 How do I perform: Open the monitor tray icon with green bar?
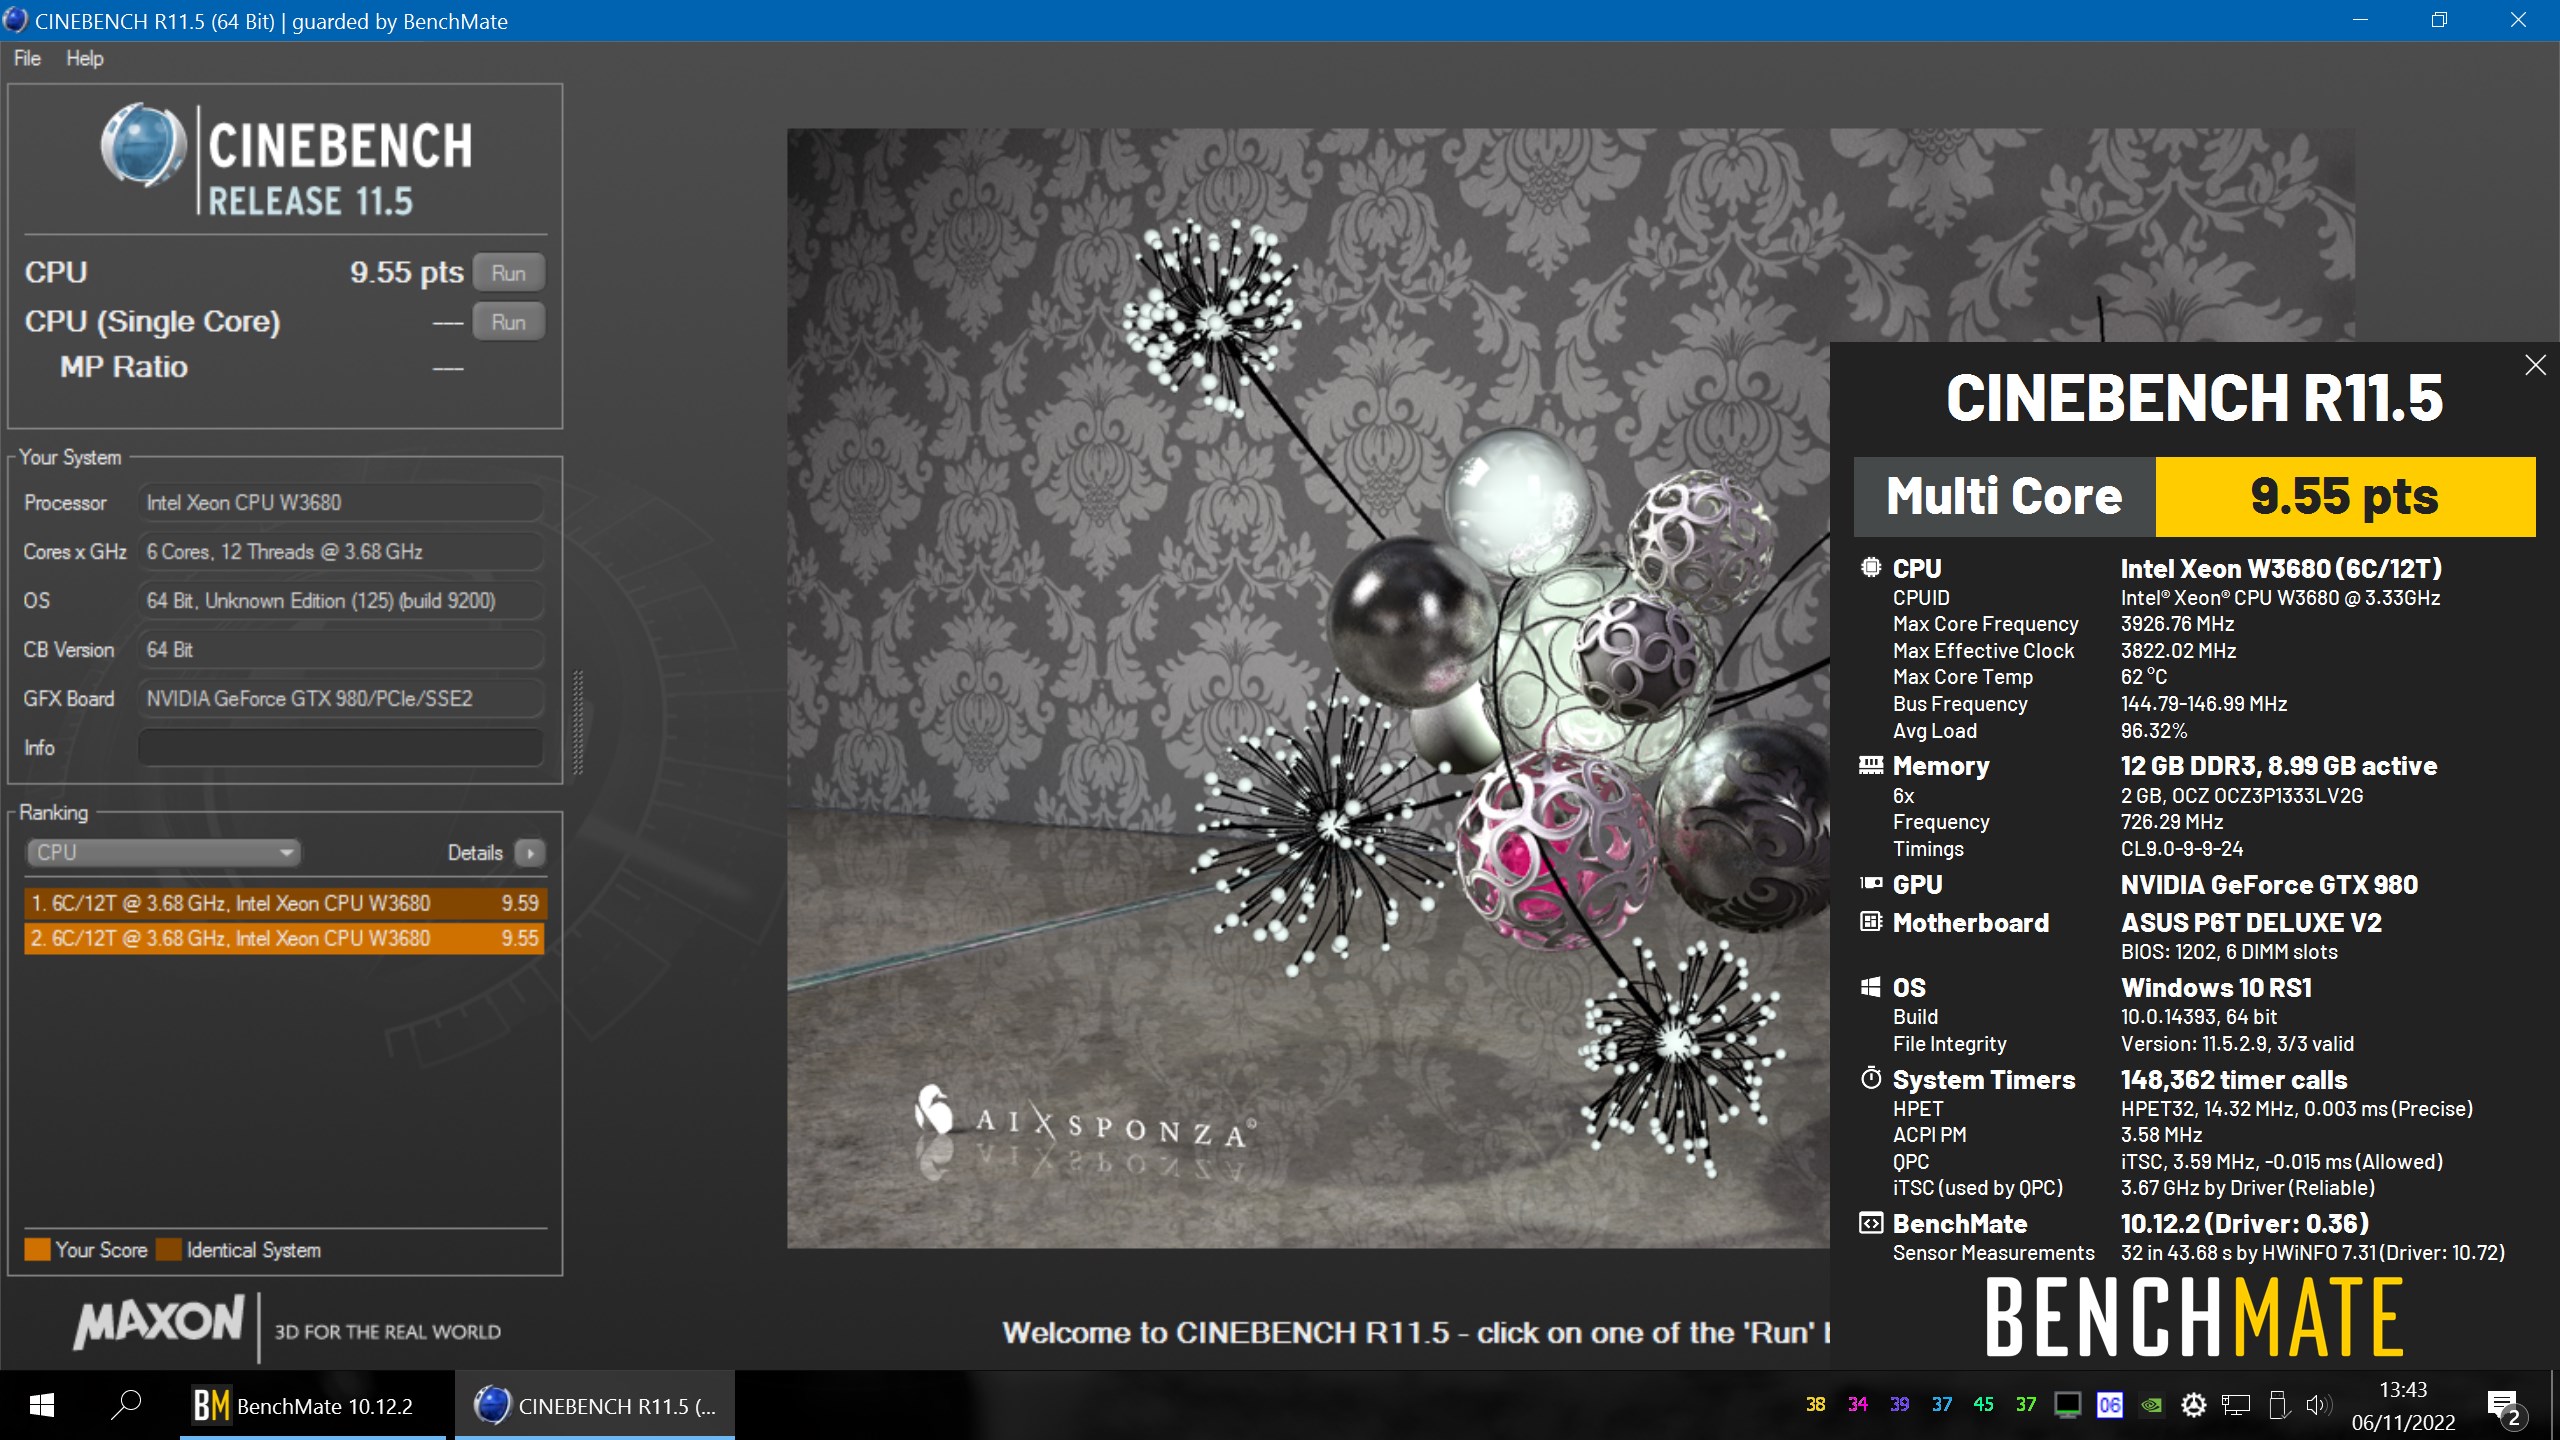[2067, 1405]
